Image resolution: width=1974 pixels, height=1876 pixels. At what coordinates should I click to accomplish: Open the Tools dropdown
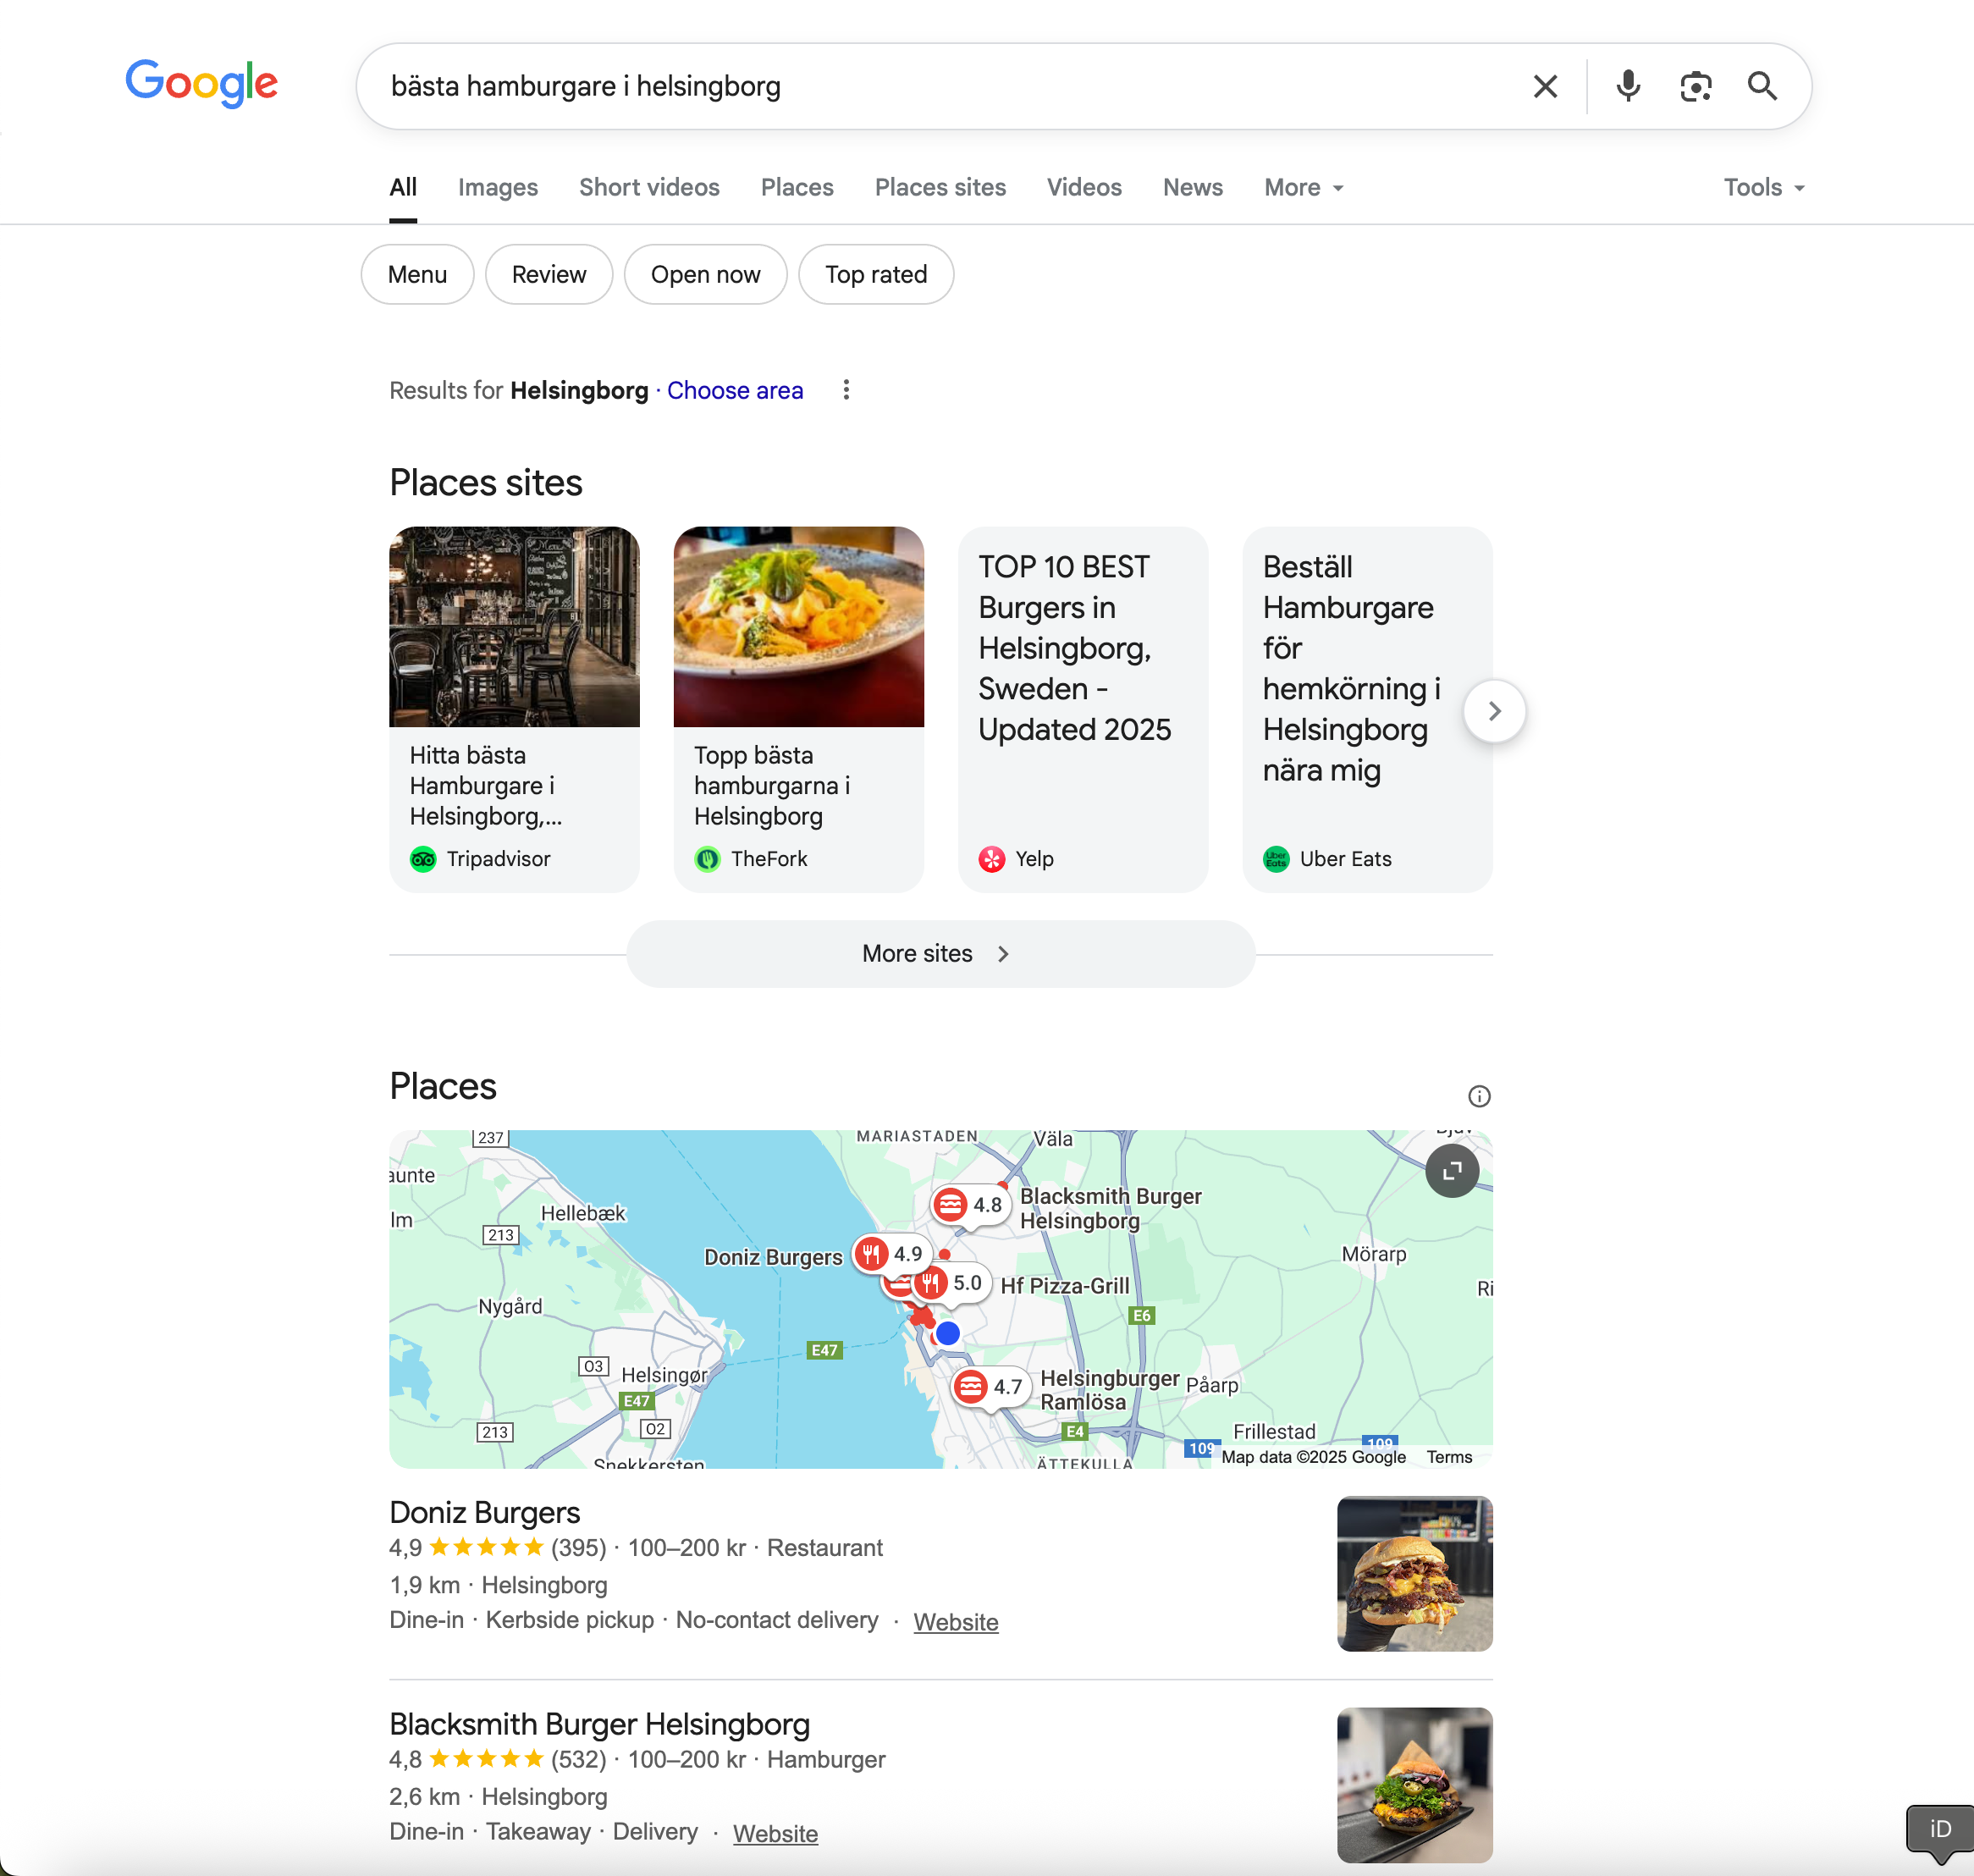point(1763,188)
